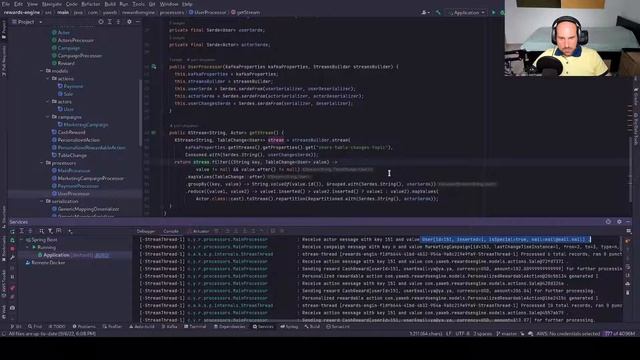Open Project panel settings gear
The height and width of the screenshot is (360, 640).
[129, 22]
